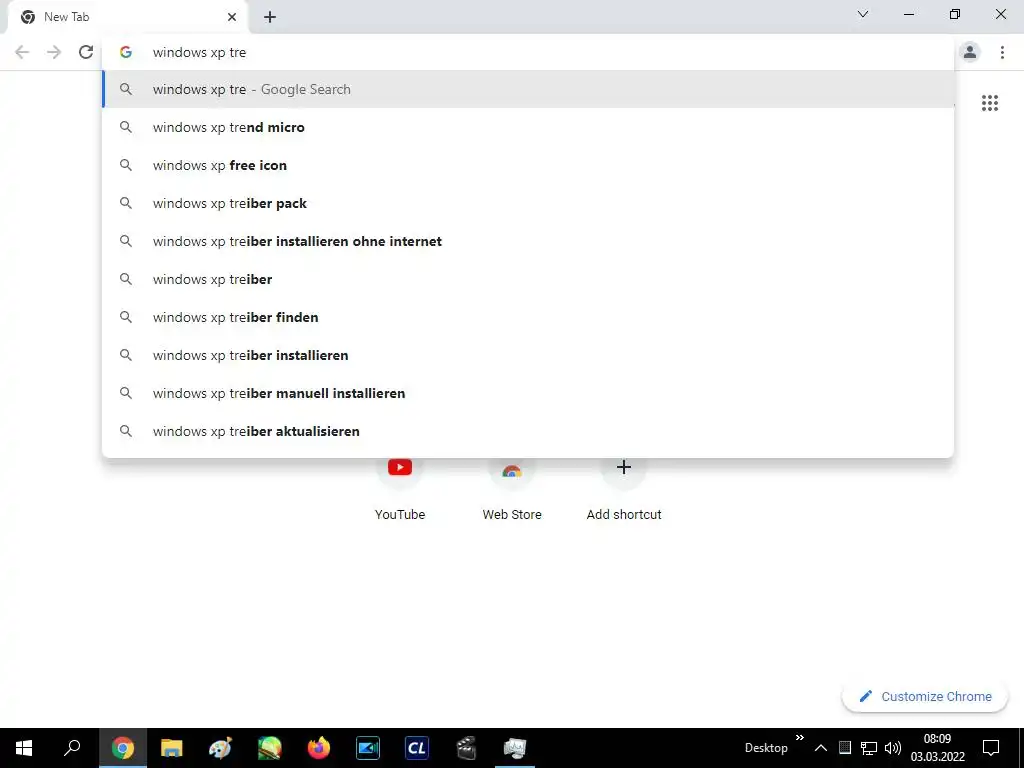This screenshot has width=1024, height=768.
Task: Click the Desktop toolbar label
Action: point(766,748)
